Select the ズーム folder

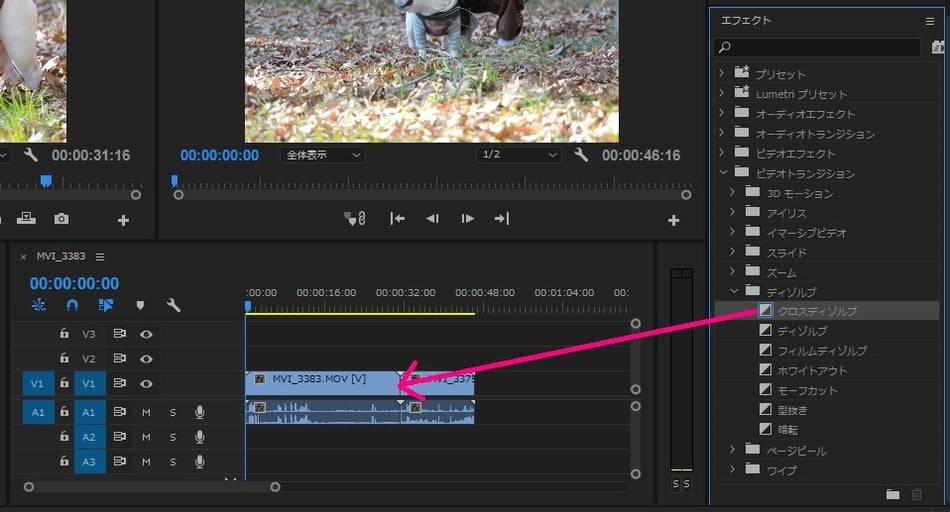point(781,273)
